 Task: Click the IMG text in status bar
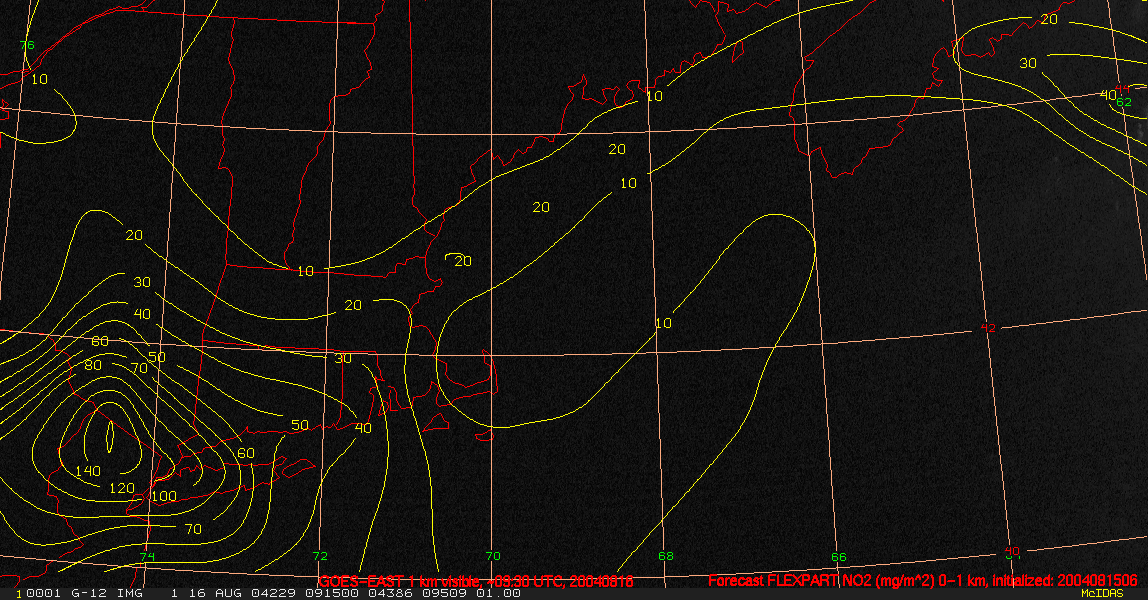tap(130, 593)
